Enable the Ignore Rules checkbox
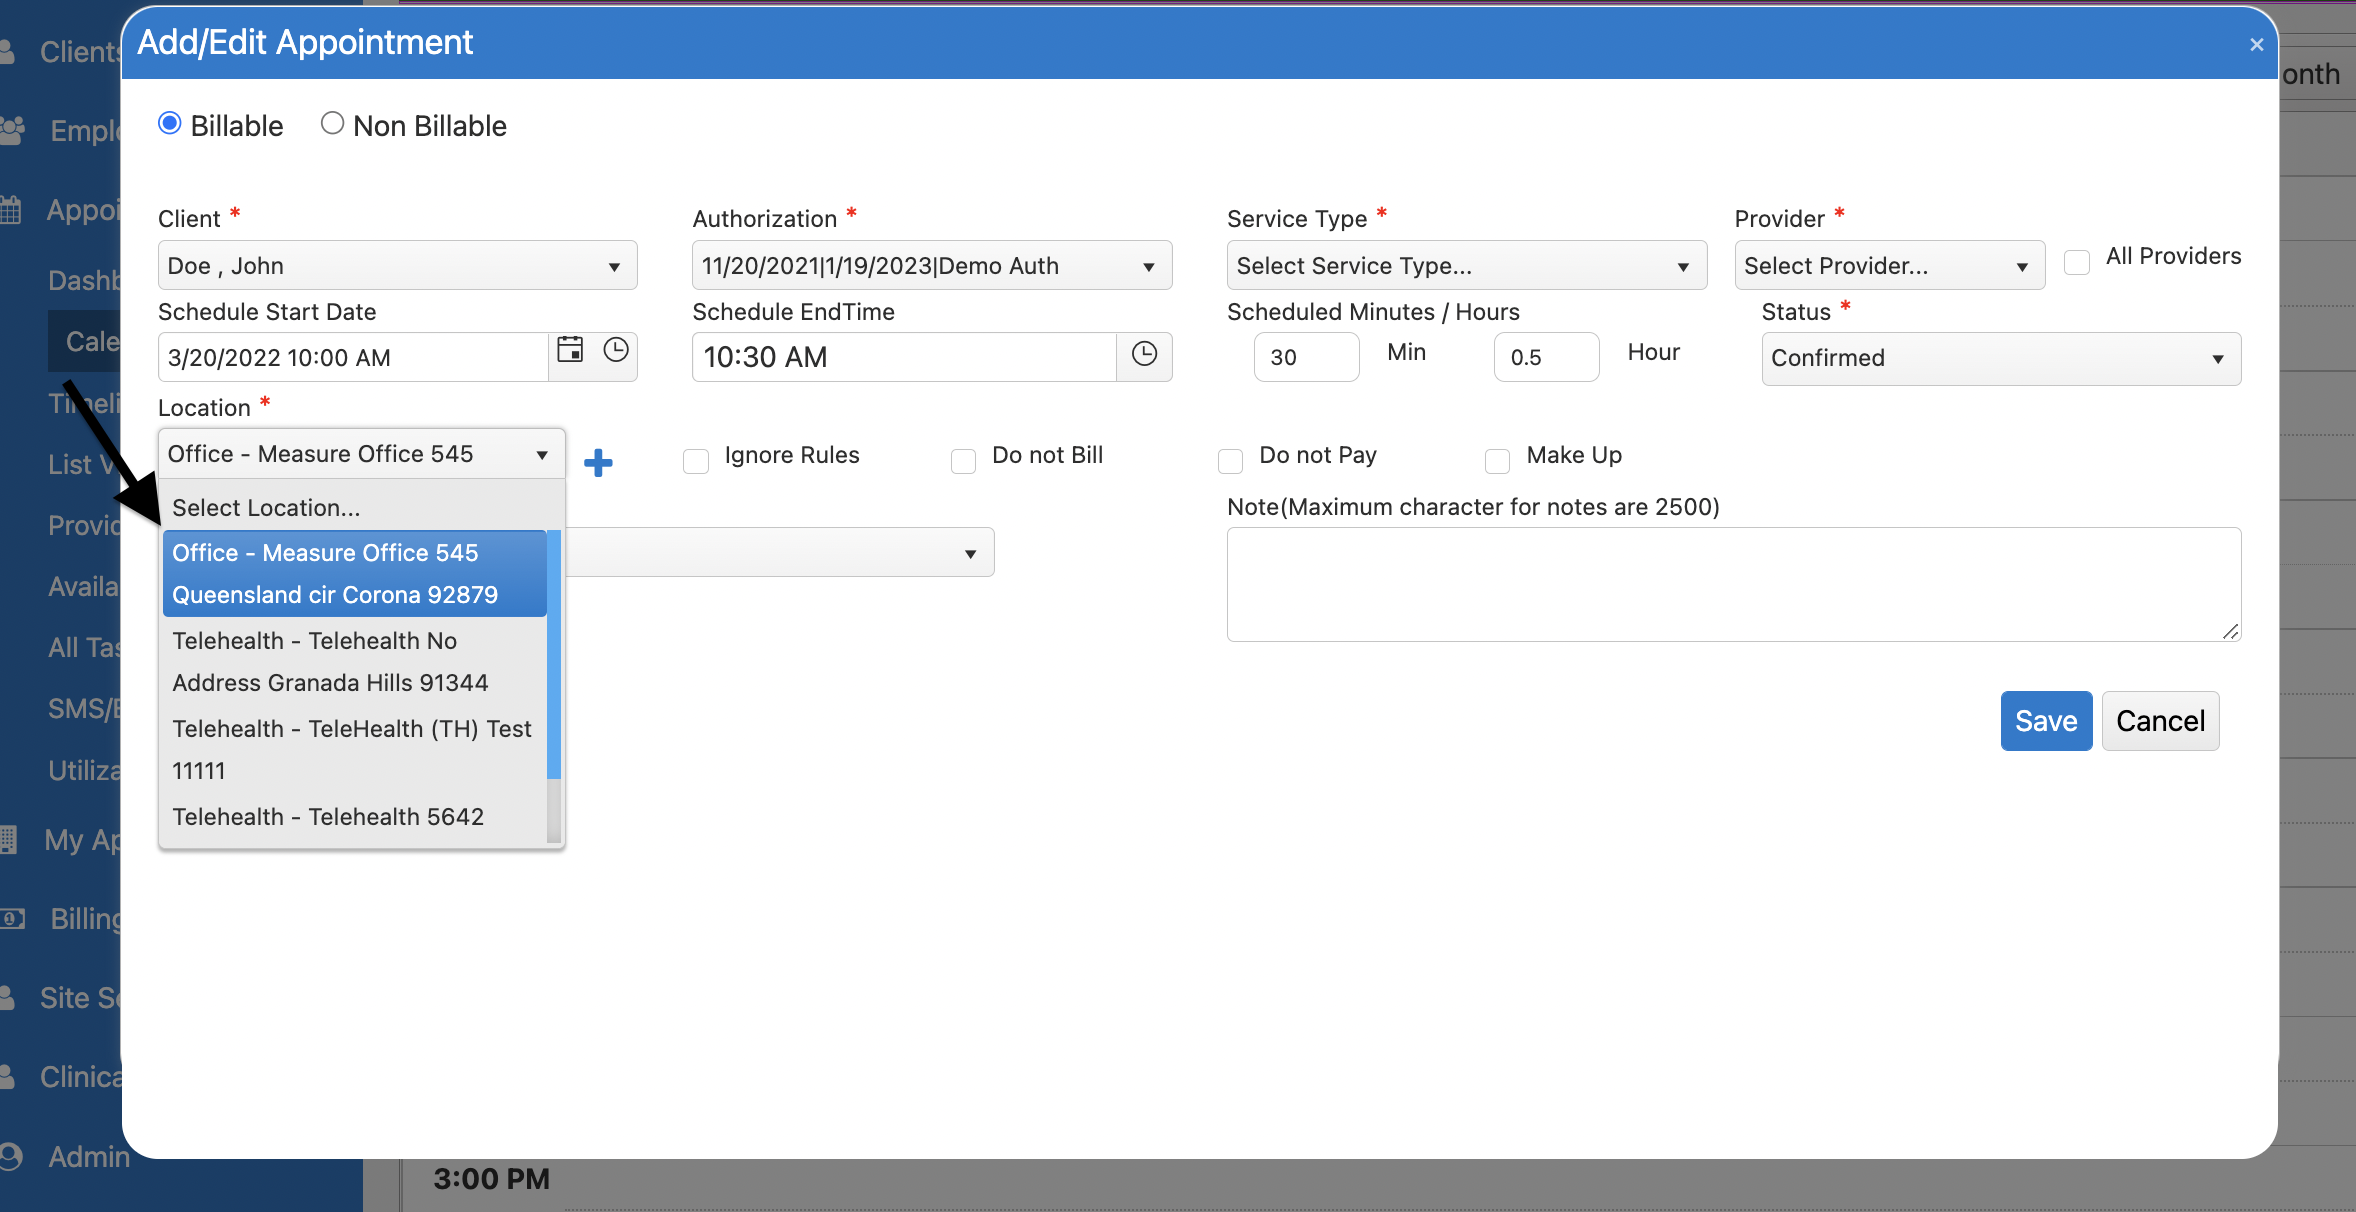The width and height of the screenshot is (2356, 1212). (696, 460)
